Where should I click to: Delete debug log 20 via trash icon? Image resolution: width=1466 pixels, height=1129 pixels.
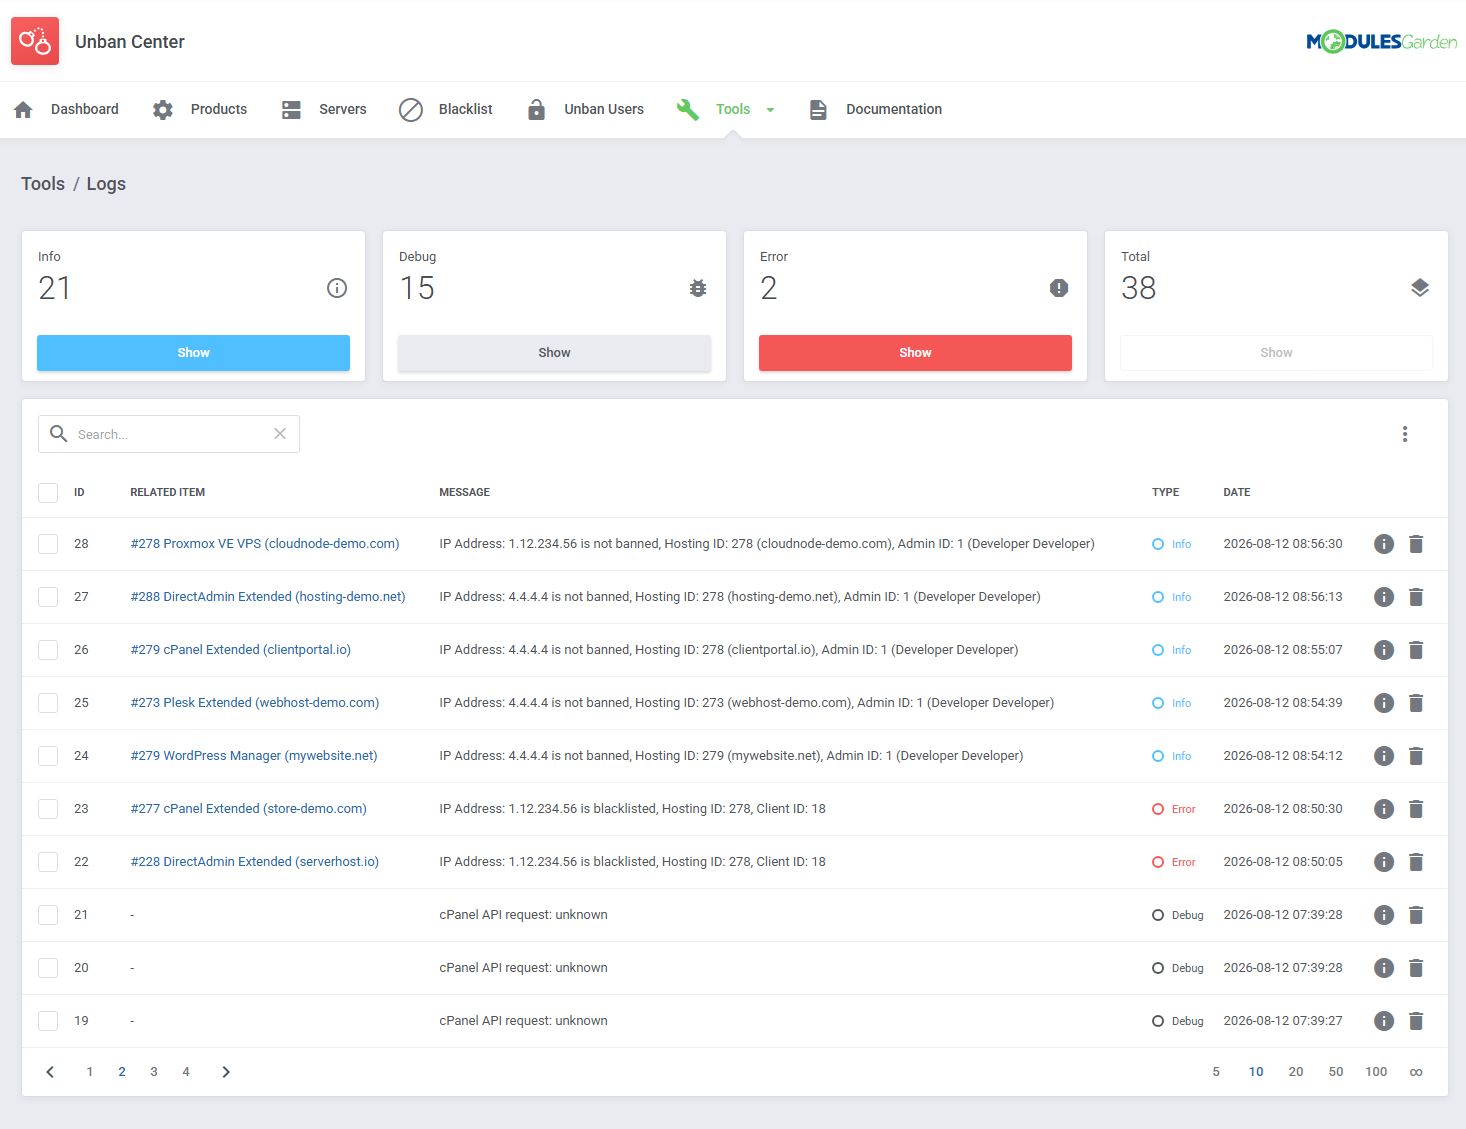click(x=1416, y=968)
